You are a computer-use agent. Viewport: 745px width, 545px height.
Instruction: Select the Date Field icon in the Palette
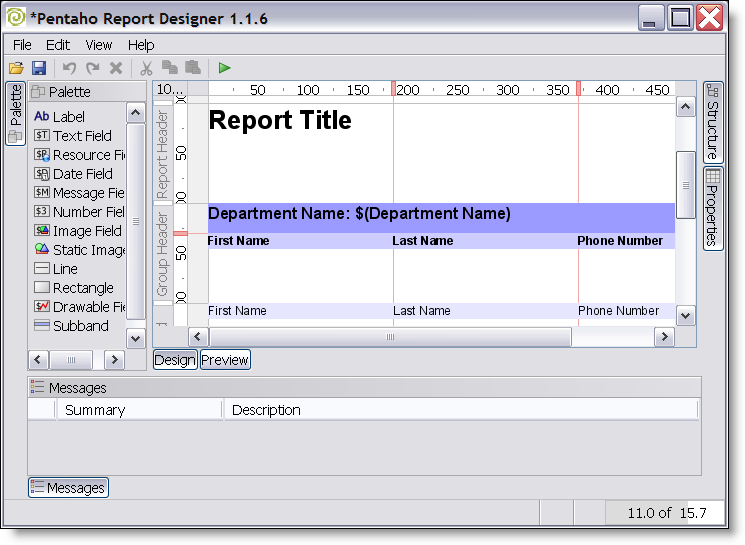click(x=42, y=173)
